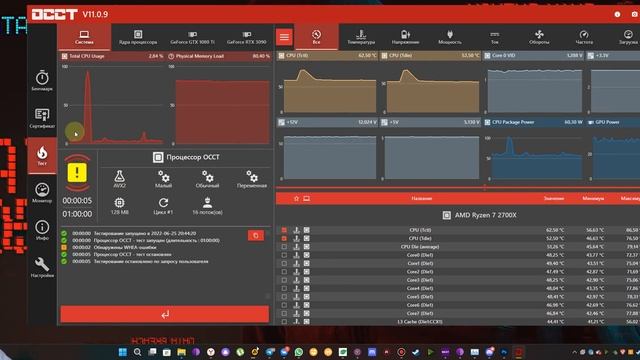Click the AMD Ryzen 7 2700X group header
The width and height of the screenshot is (640, 360).
[x=480, y=215]
